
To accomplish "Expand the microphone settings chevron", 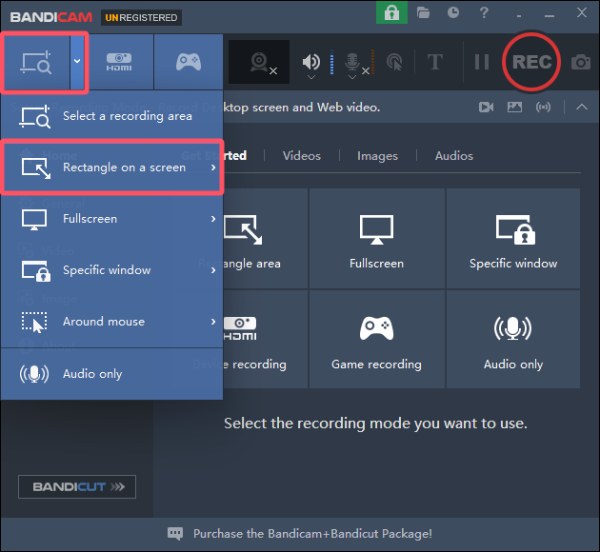I will (x=352, y=77).
